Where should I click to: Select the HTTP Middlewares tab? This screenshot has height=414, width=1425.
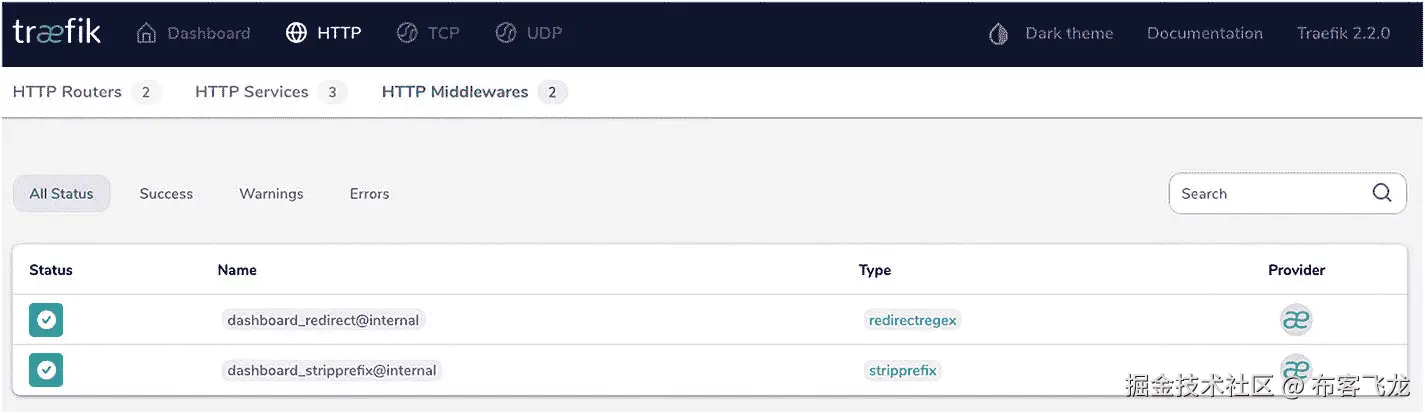tap(473, 92)
